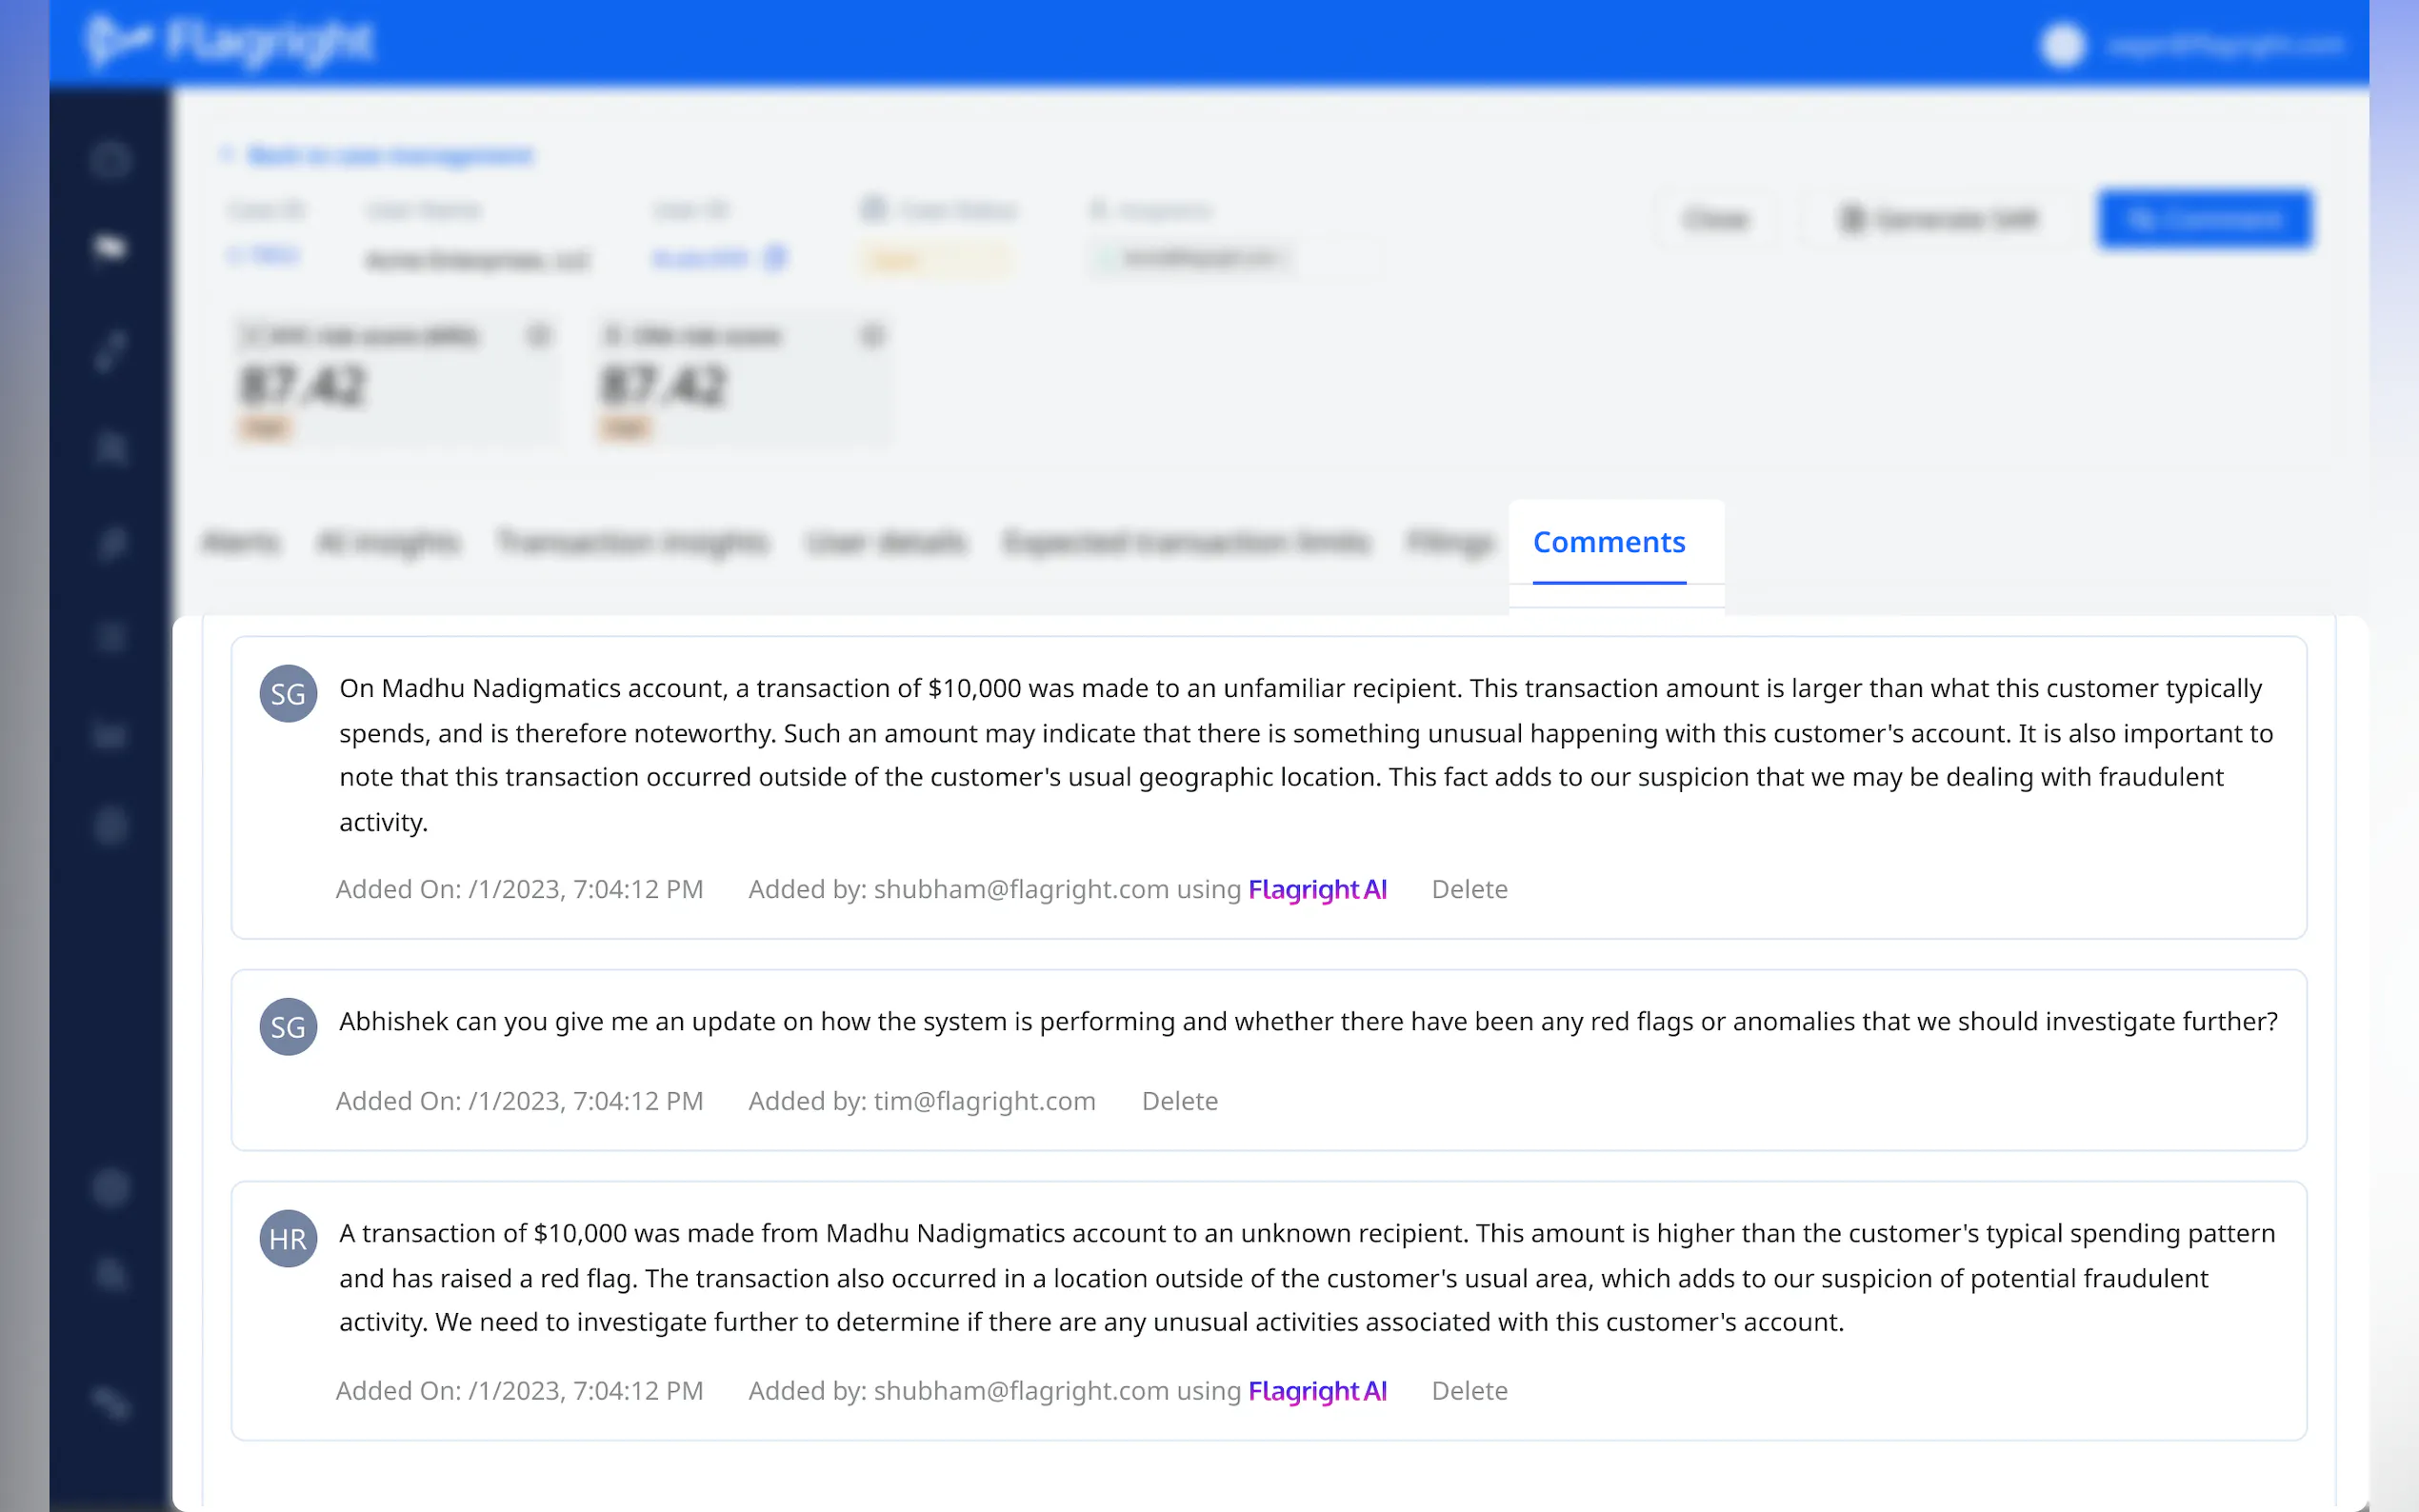The image size is (2419, 1512).
Task: Click info icon on DRS risk score card
Action: (x=872, y=335)
